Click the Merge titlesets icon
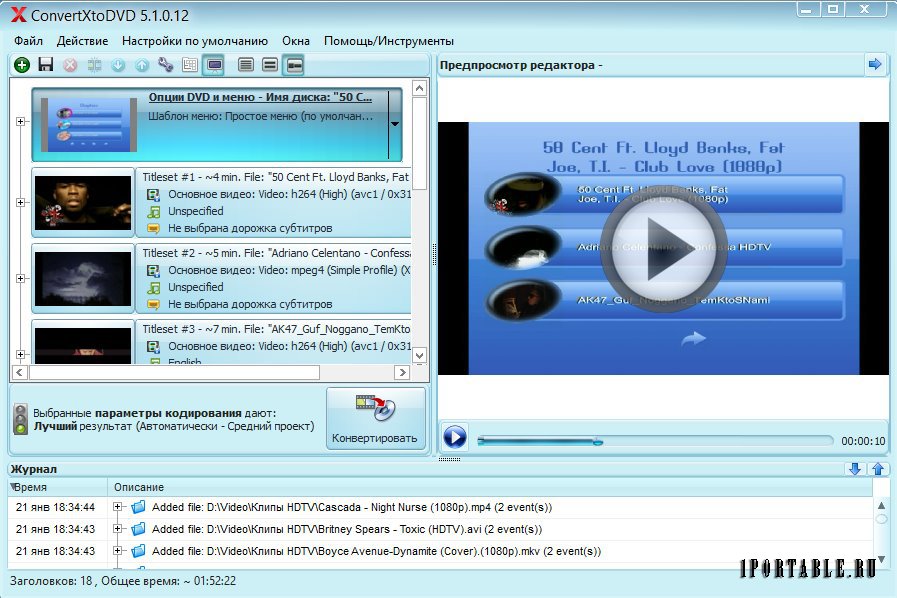Screen dimensions: 897x598 (94, 65)
